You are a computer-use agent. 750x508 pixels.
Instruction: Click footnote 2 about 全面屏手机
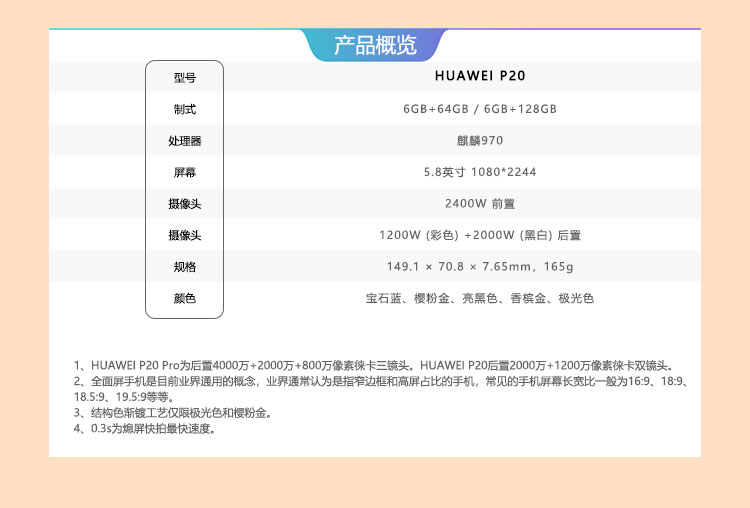[382, 389]
